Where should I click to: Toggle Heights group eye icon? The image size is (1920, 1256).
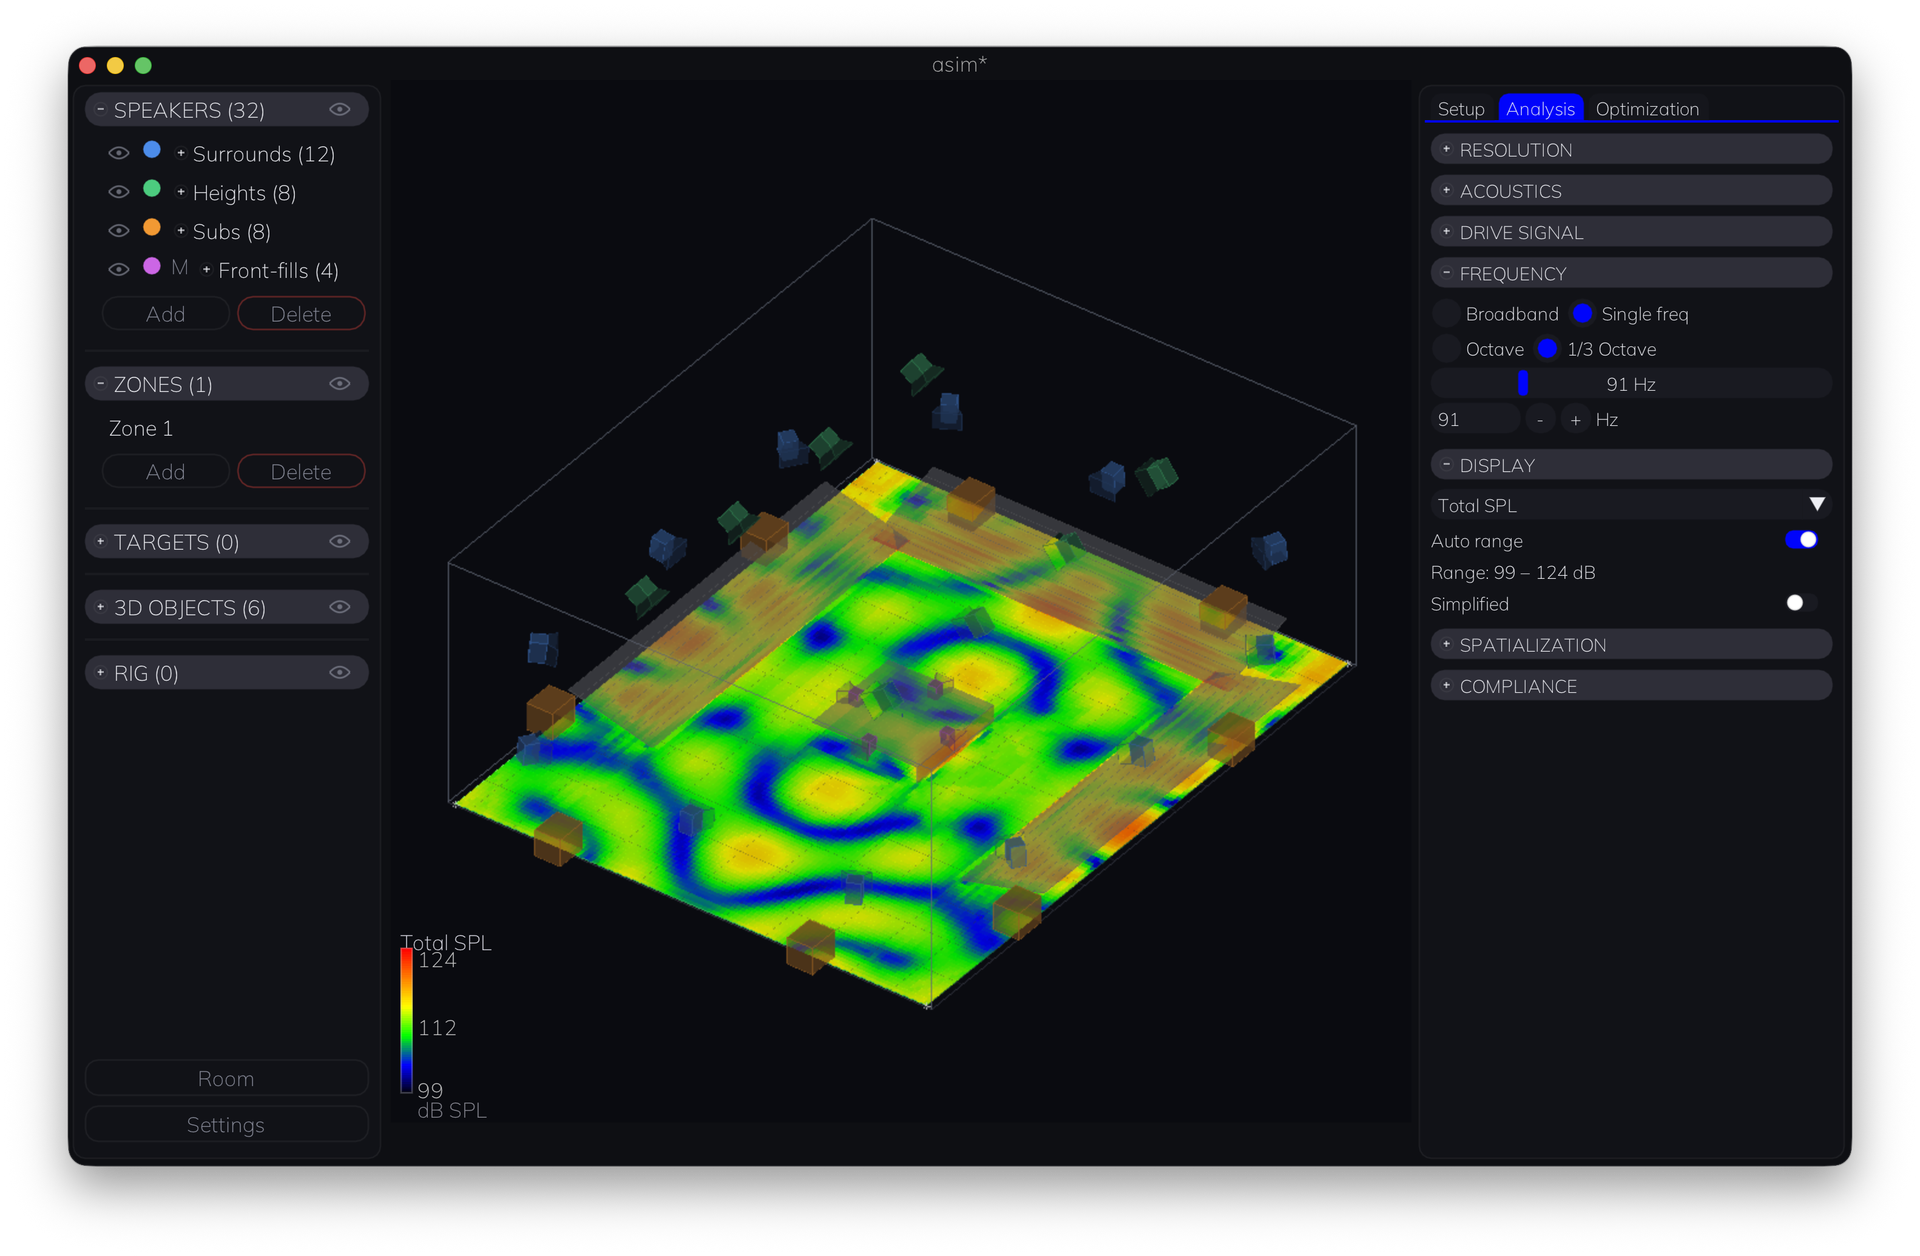tap(119, 192)
